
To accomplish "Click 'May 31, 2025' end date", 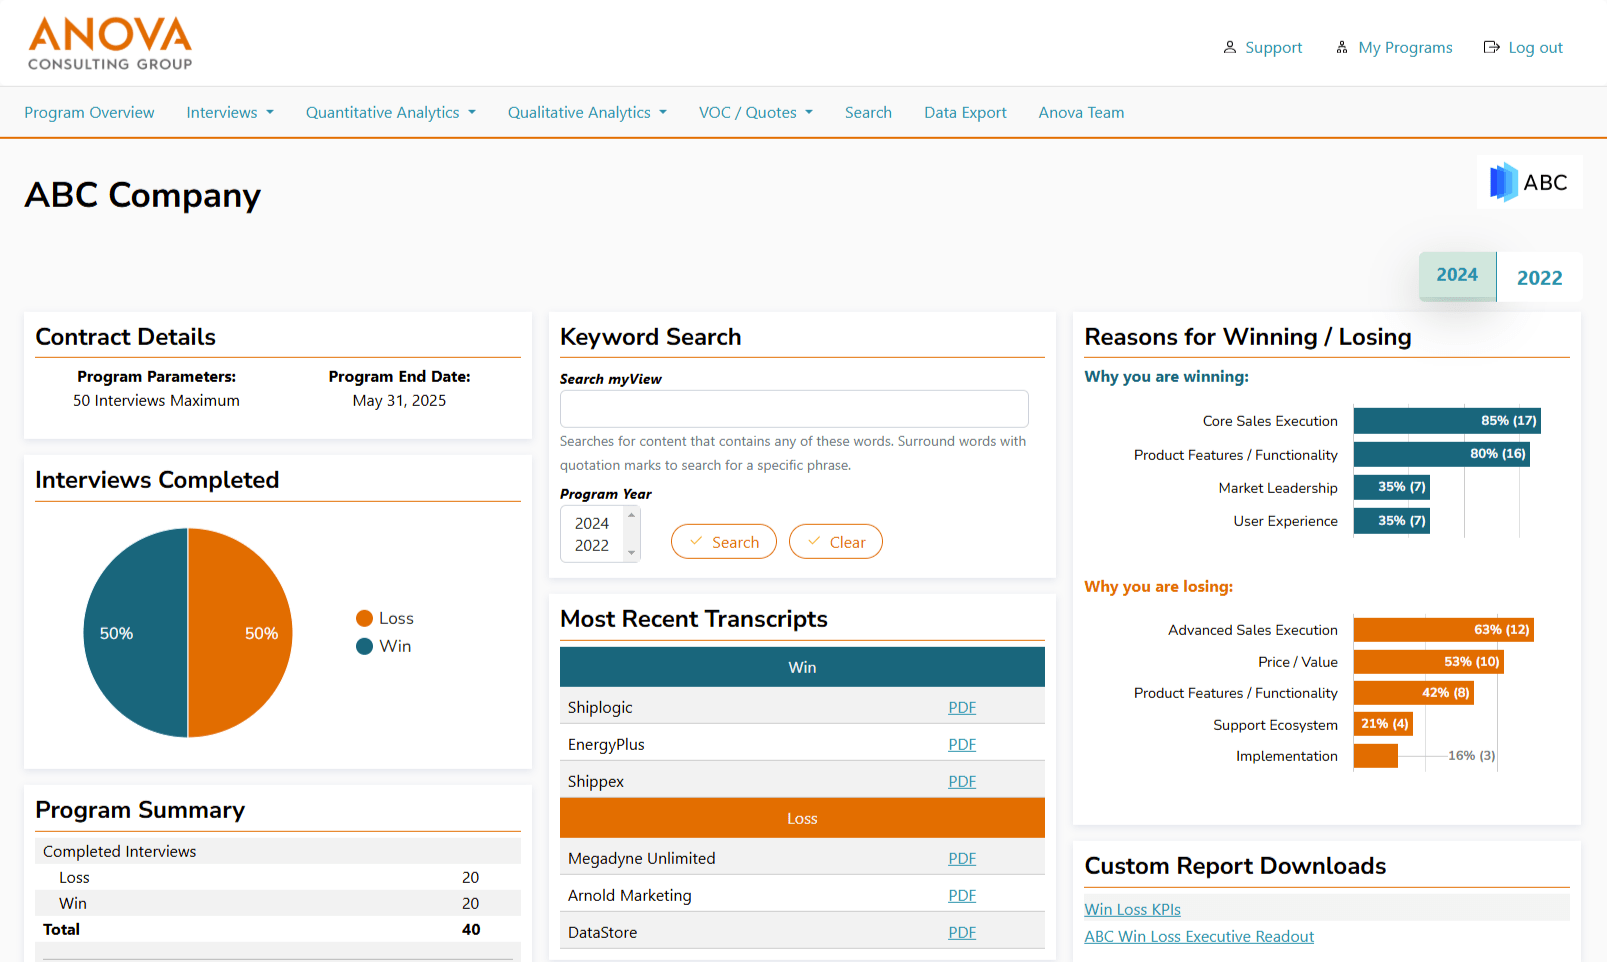I will (x=399, y=400).
